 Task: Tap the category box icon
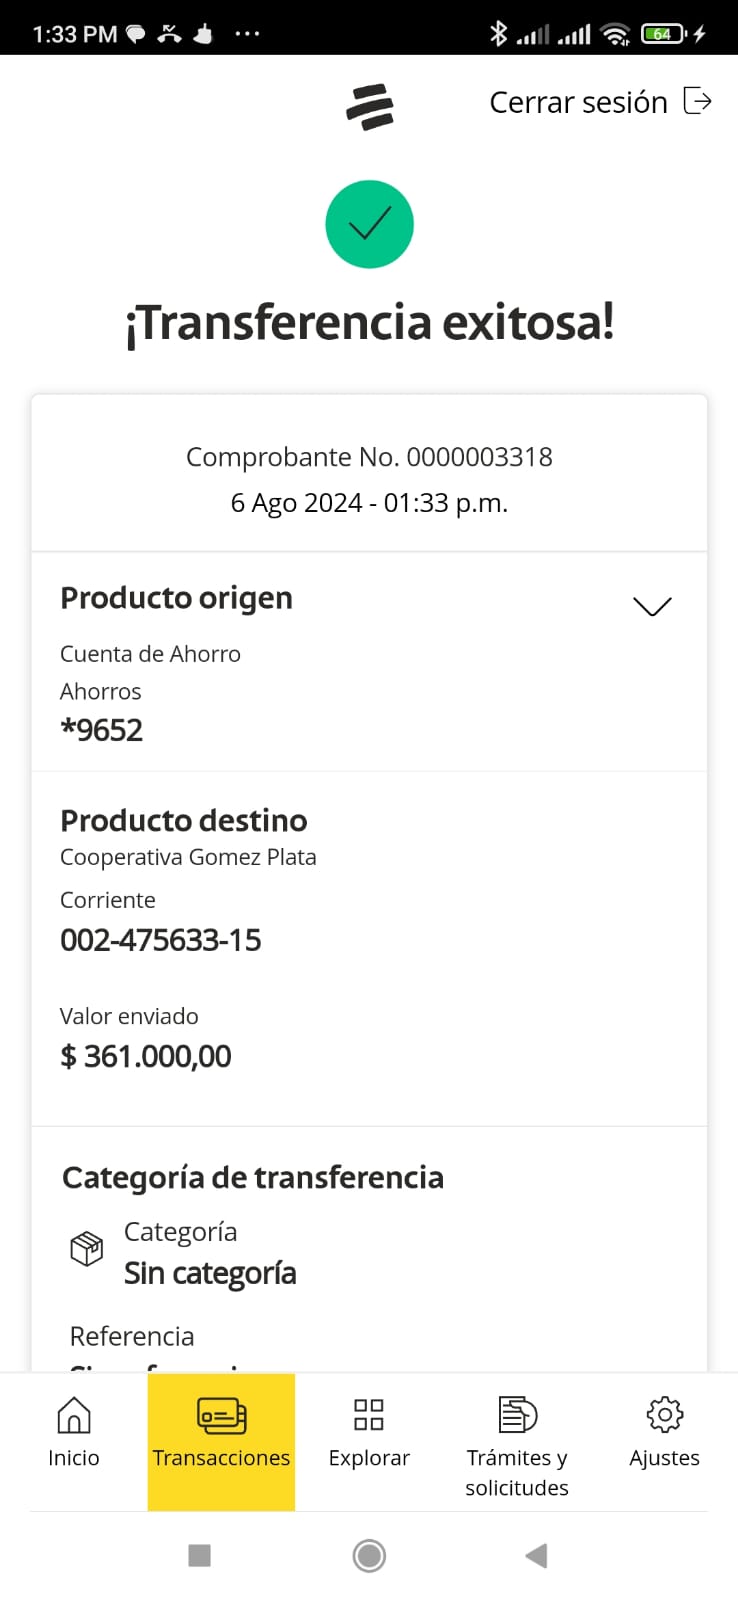tap(87, 1248)
